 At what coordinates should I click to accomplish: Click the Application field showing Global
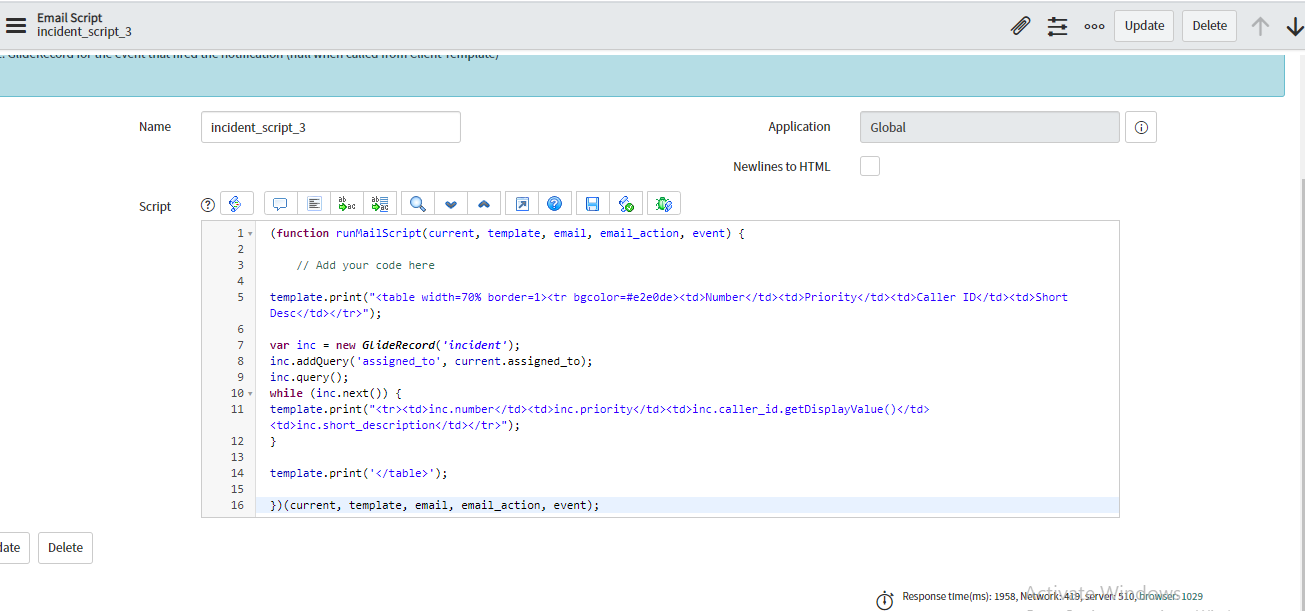(990, 127)
